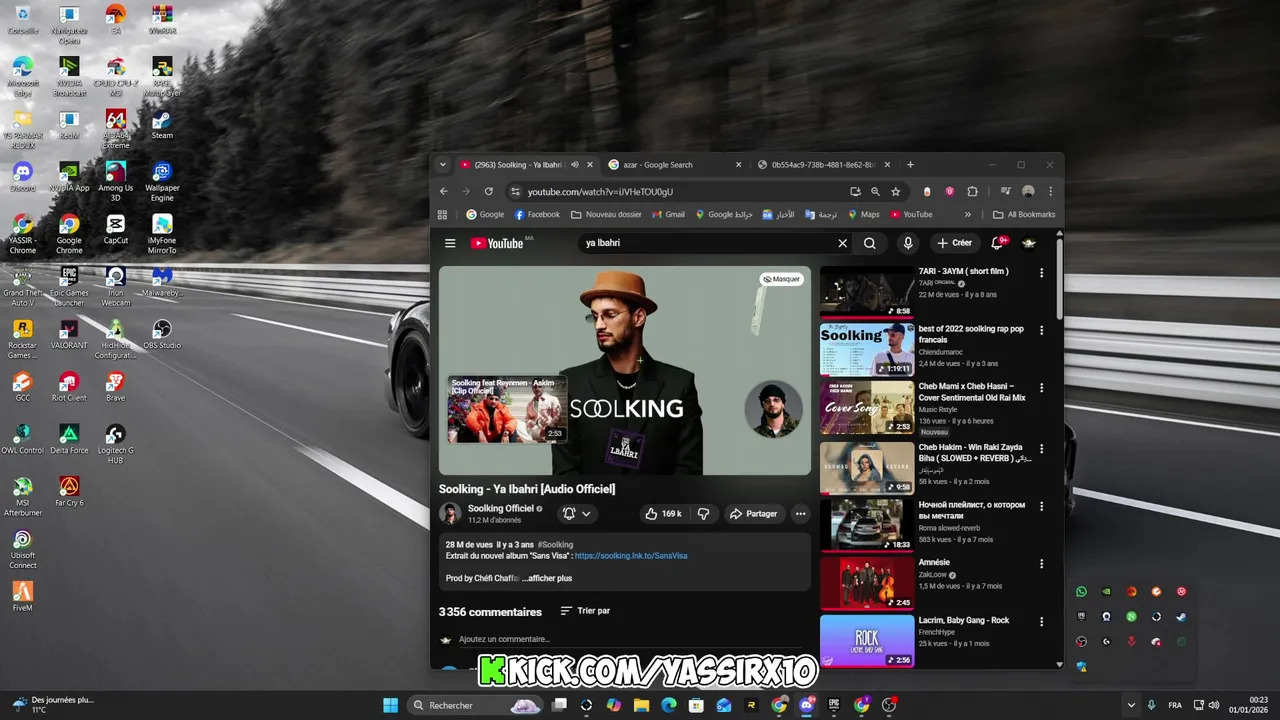Open Chrome extensions puzzle icon
Screen dimensions: 1280x720
pos(972,191)
